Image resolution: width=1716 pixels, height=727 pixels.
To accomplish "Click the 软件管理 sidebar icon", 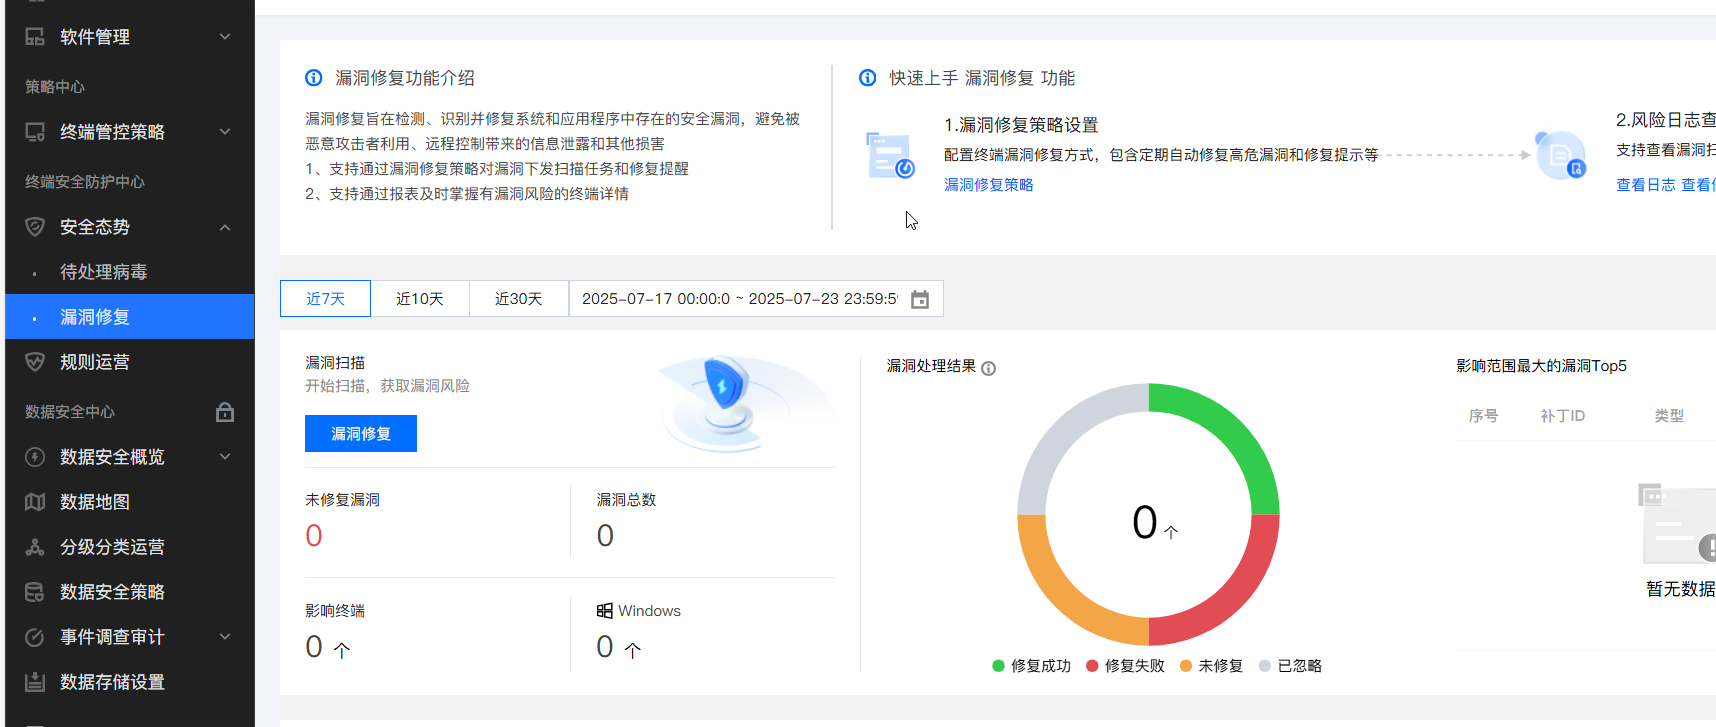I will click(35, 37).
